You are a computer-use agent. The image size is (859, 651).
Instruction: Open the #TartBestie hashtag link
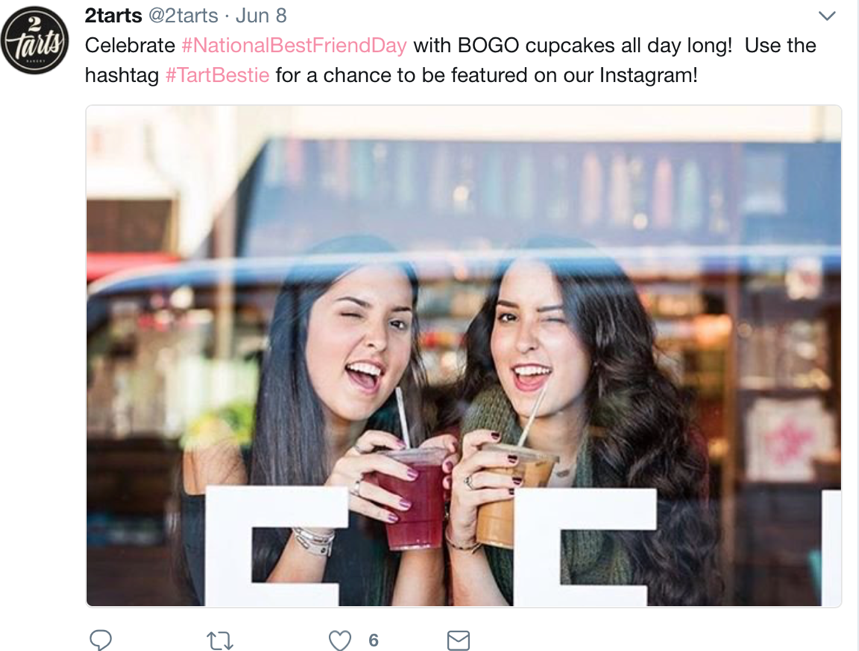coord(217,75)
